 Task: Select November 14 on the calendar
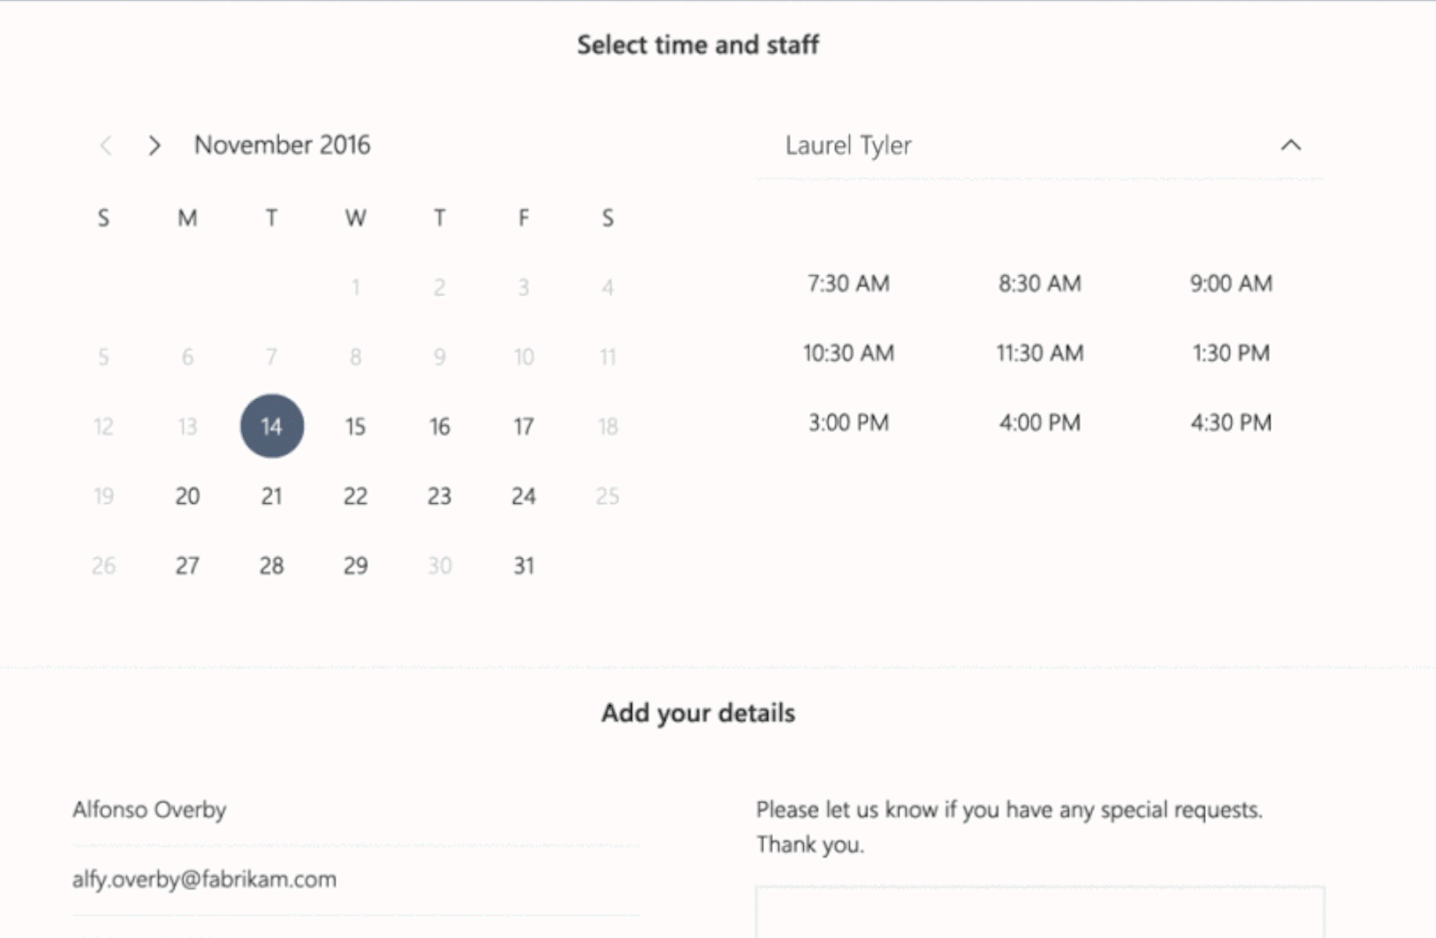[x=271, y=426]
